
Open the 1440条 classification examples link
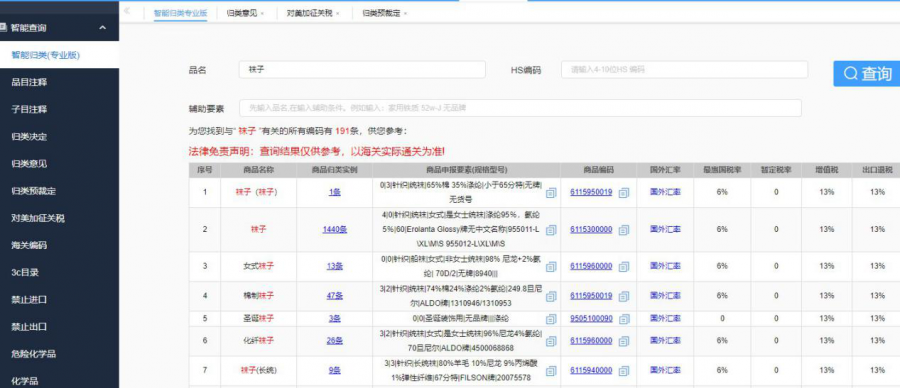pos(335,229)
